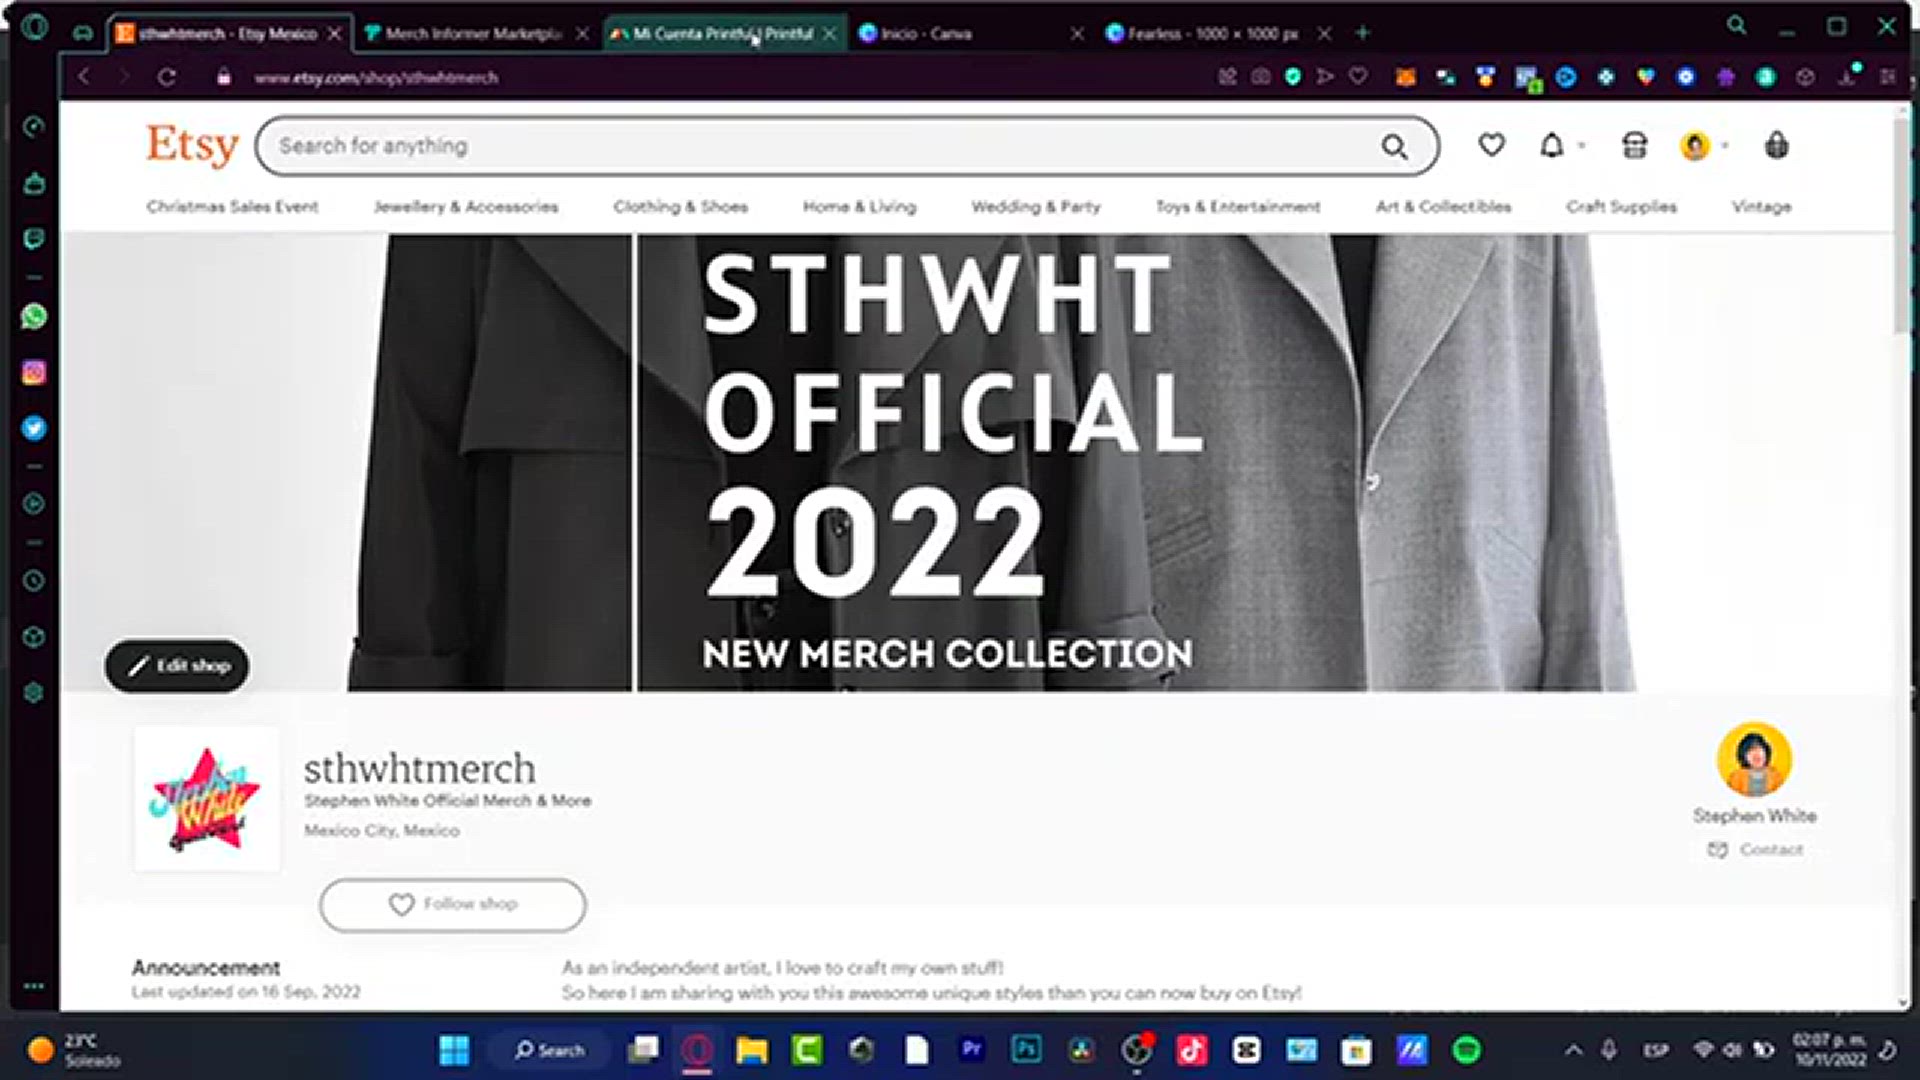This screenshot has width=1920, height=1080.
Task: Open a new tab with plus
Action: [x=1362, y=33]
